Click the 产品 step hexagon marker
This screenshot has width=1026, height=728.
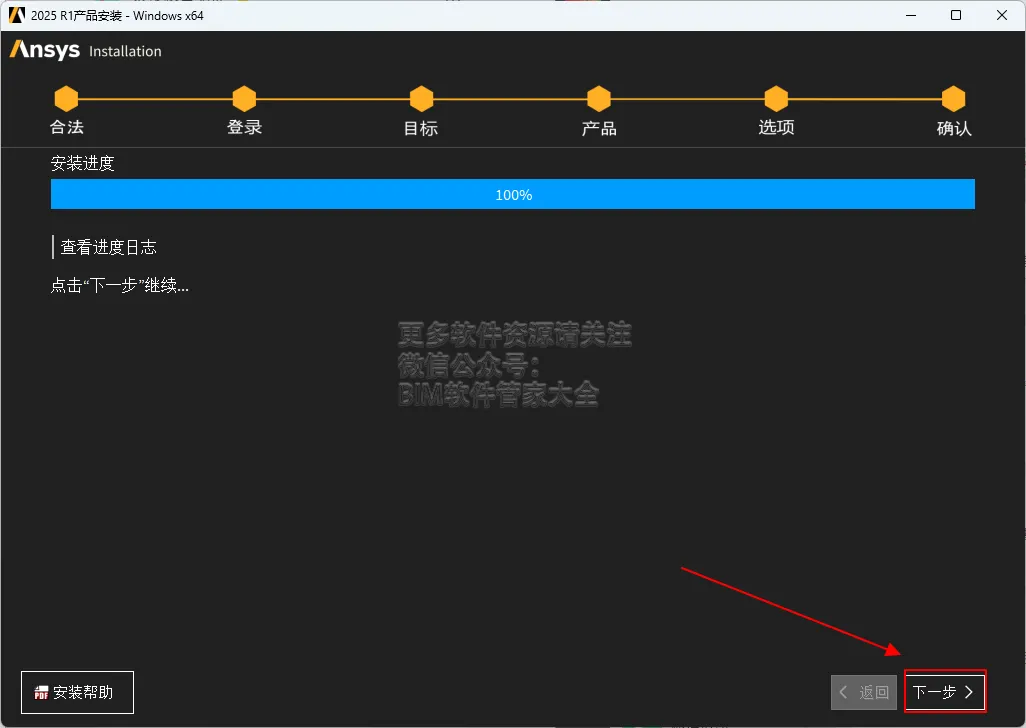599,99
